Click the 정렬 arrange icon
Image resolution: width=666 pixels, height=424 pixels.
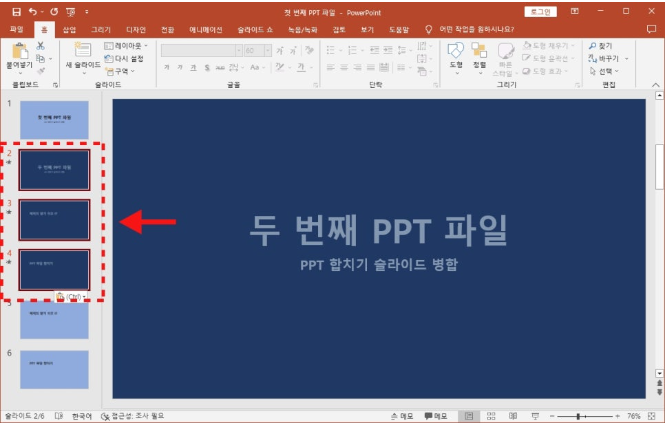point(479,55)
